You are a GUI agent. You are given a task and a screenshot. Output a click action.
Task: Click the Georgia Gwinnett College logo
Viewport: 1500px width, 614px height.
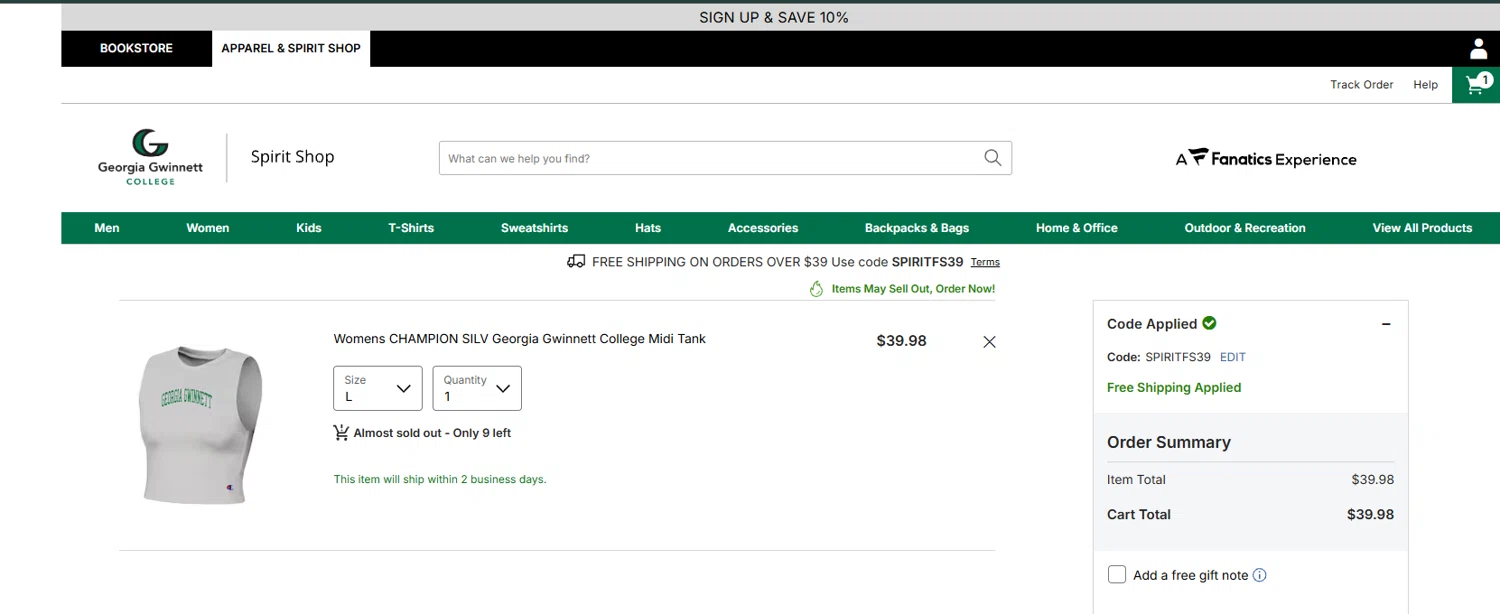150,157
